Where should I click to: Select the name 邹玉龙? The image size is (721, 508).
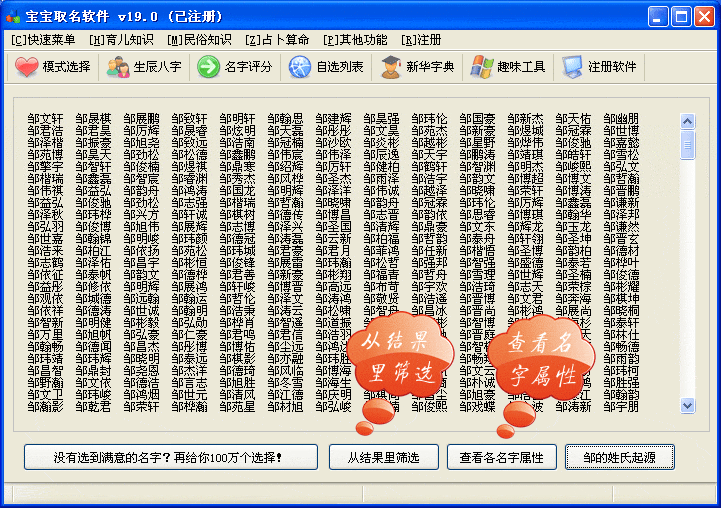tap(573, 227)
